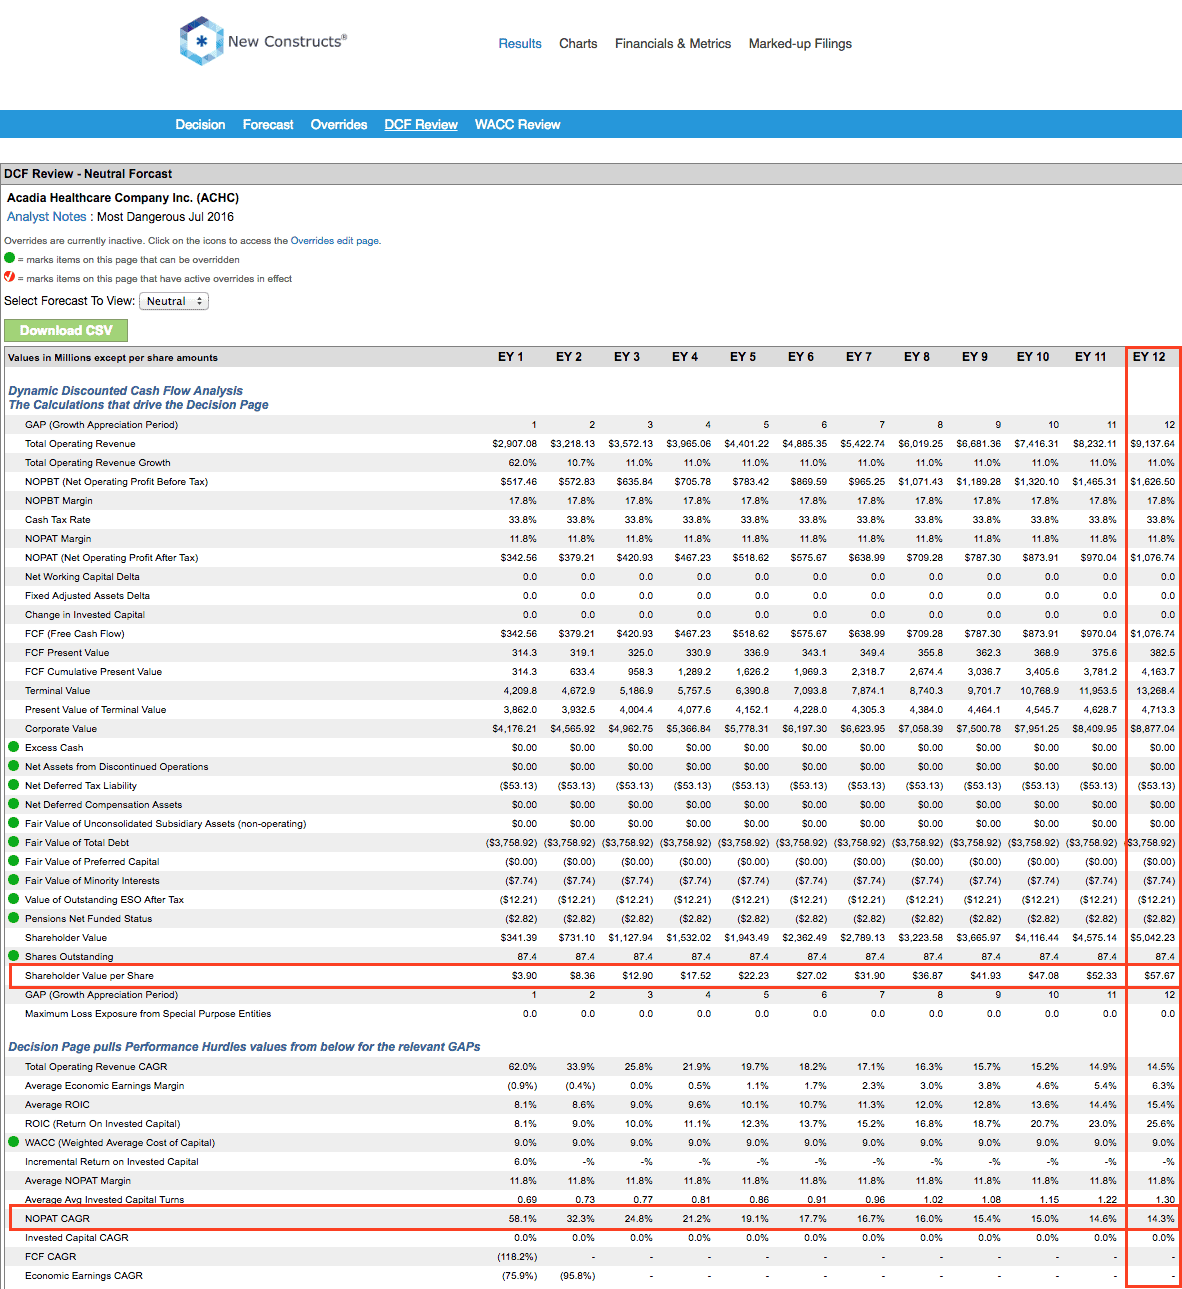This screenshot has width=1182, height=1289.
Task: Click the 13,268.4 Terminal Value cell
Action: [x=1156, y=691]
